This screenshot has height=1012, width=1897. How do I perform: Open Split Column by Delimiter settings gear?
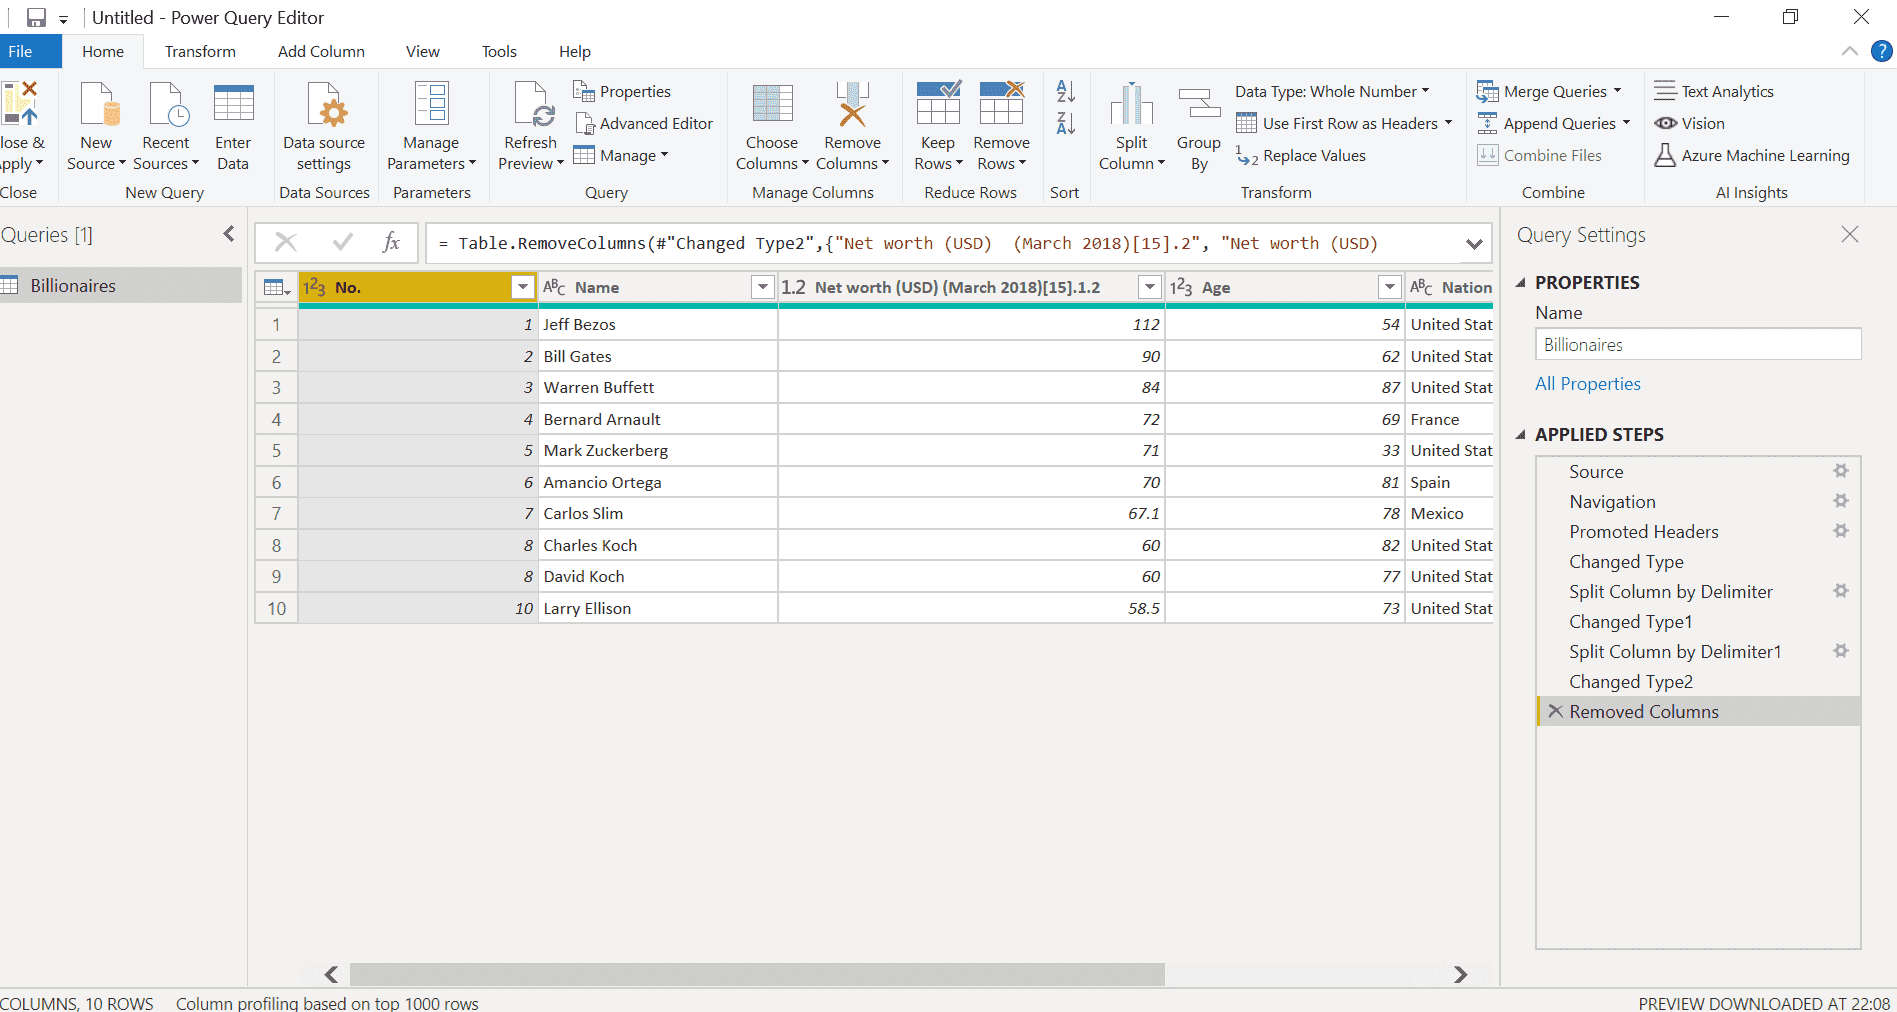(x=1840, y=591)
